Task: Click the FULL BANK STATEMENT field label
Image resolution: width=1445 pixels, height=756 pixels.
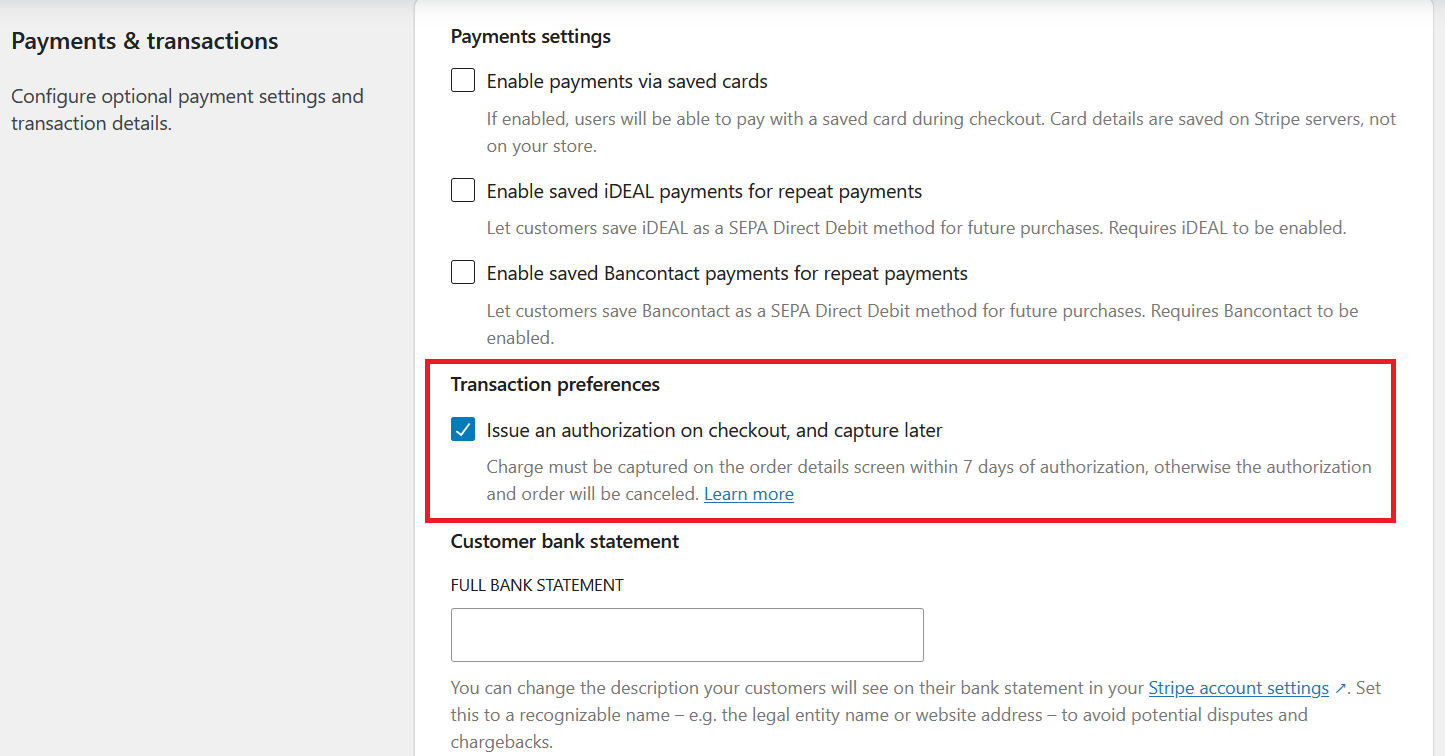Action: click(x=537, y=585)
